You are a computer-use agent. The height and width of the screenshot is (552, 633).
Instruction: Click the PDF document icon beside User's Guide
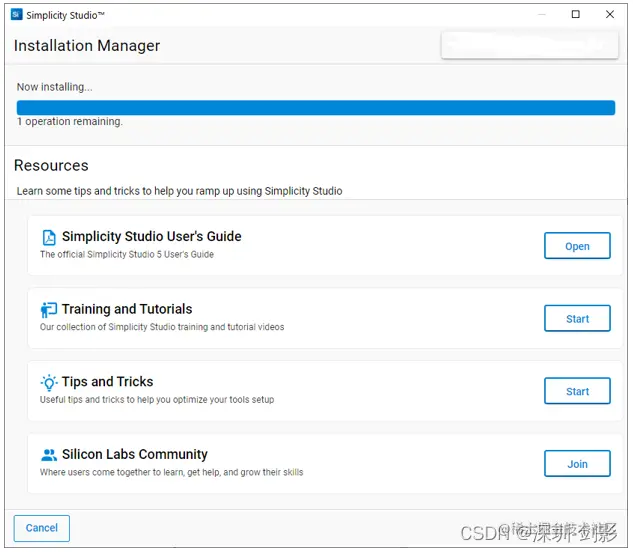pos(49,237)
